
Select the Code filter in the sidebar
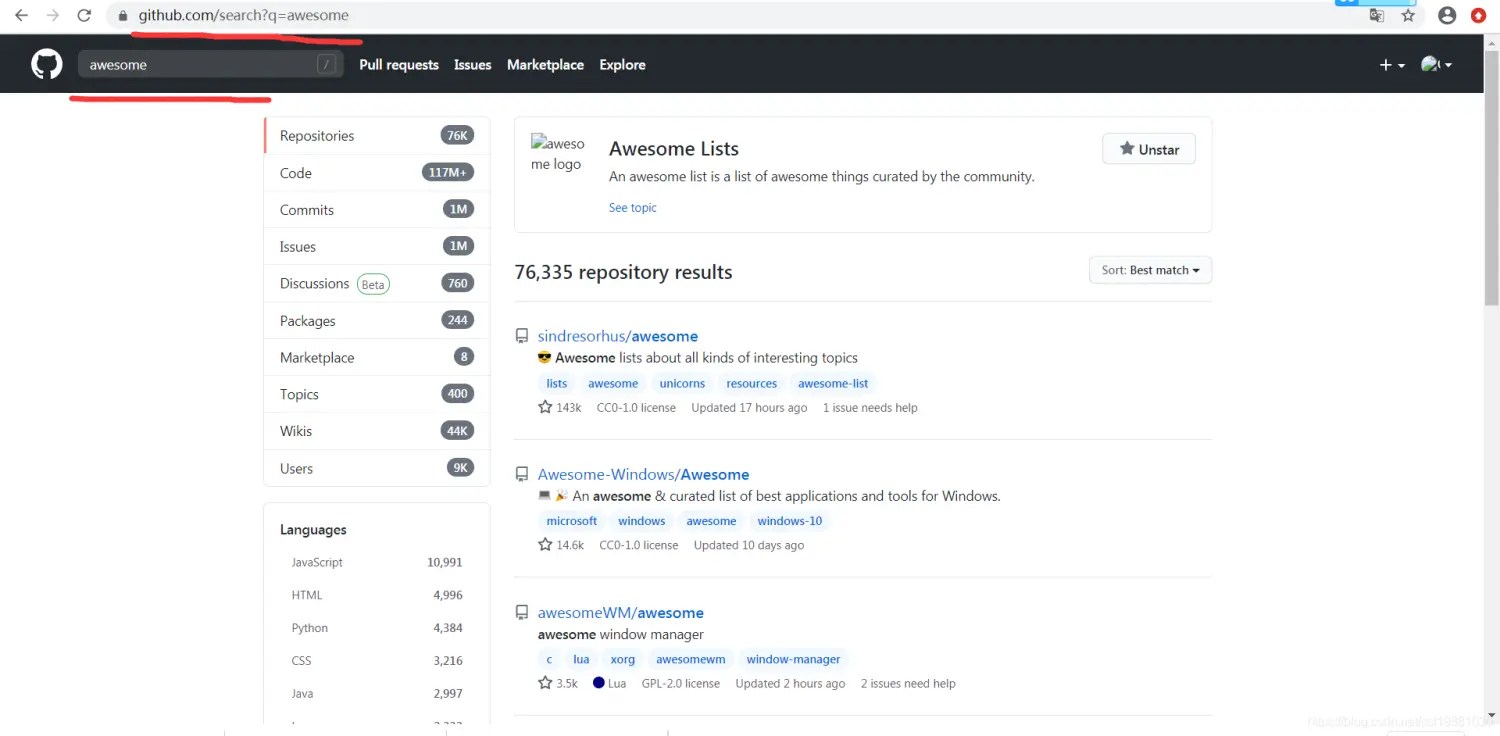pos(295,172)
